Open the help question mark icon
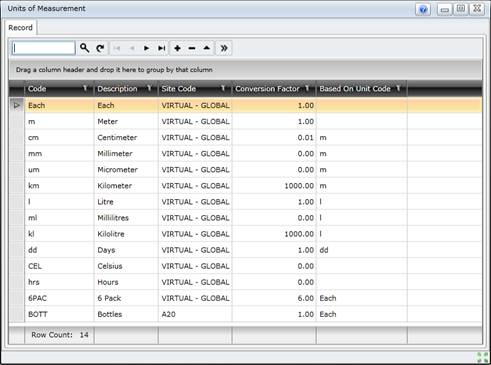This screenshot has width=491, height=365. coord(423,9)
